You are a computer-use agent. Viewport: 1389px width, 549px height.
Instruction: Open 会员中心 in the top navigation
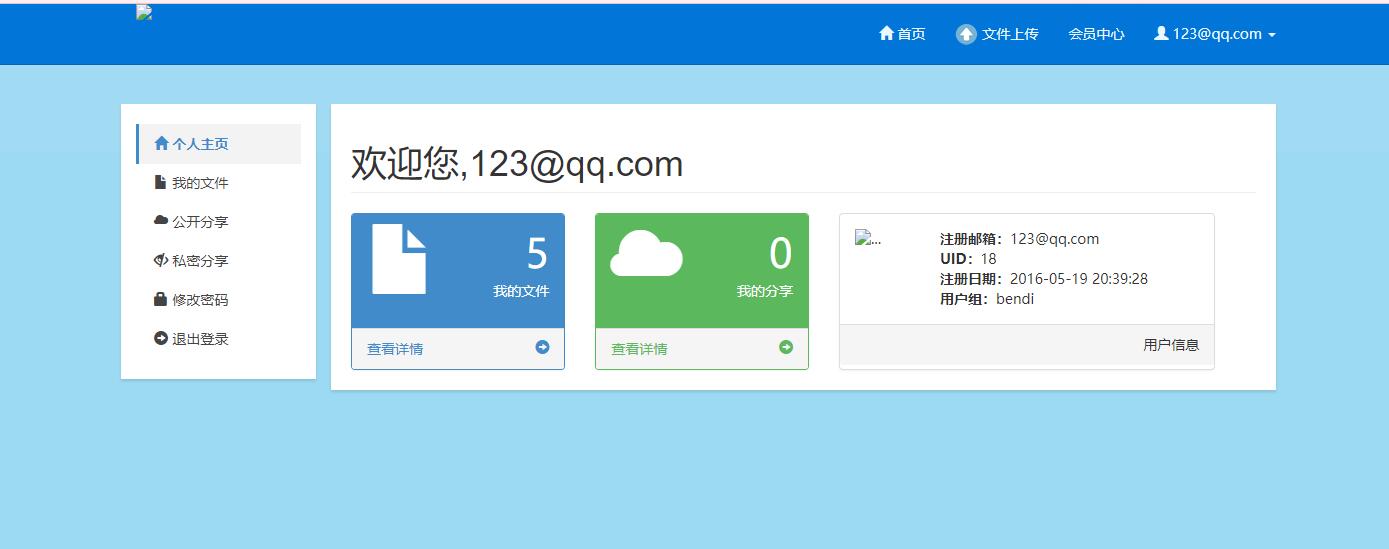click(1096, 34)
